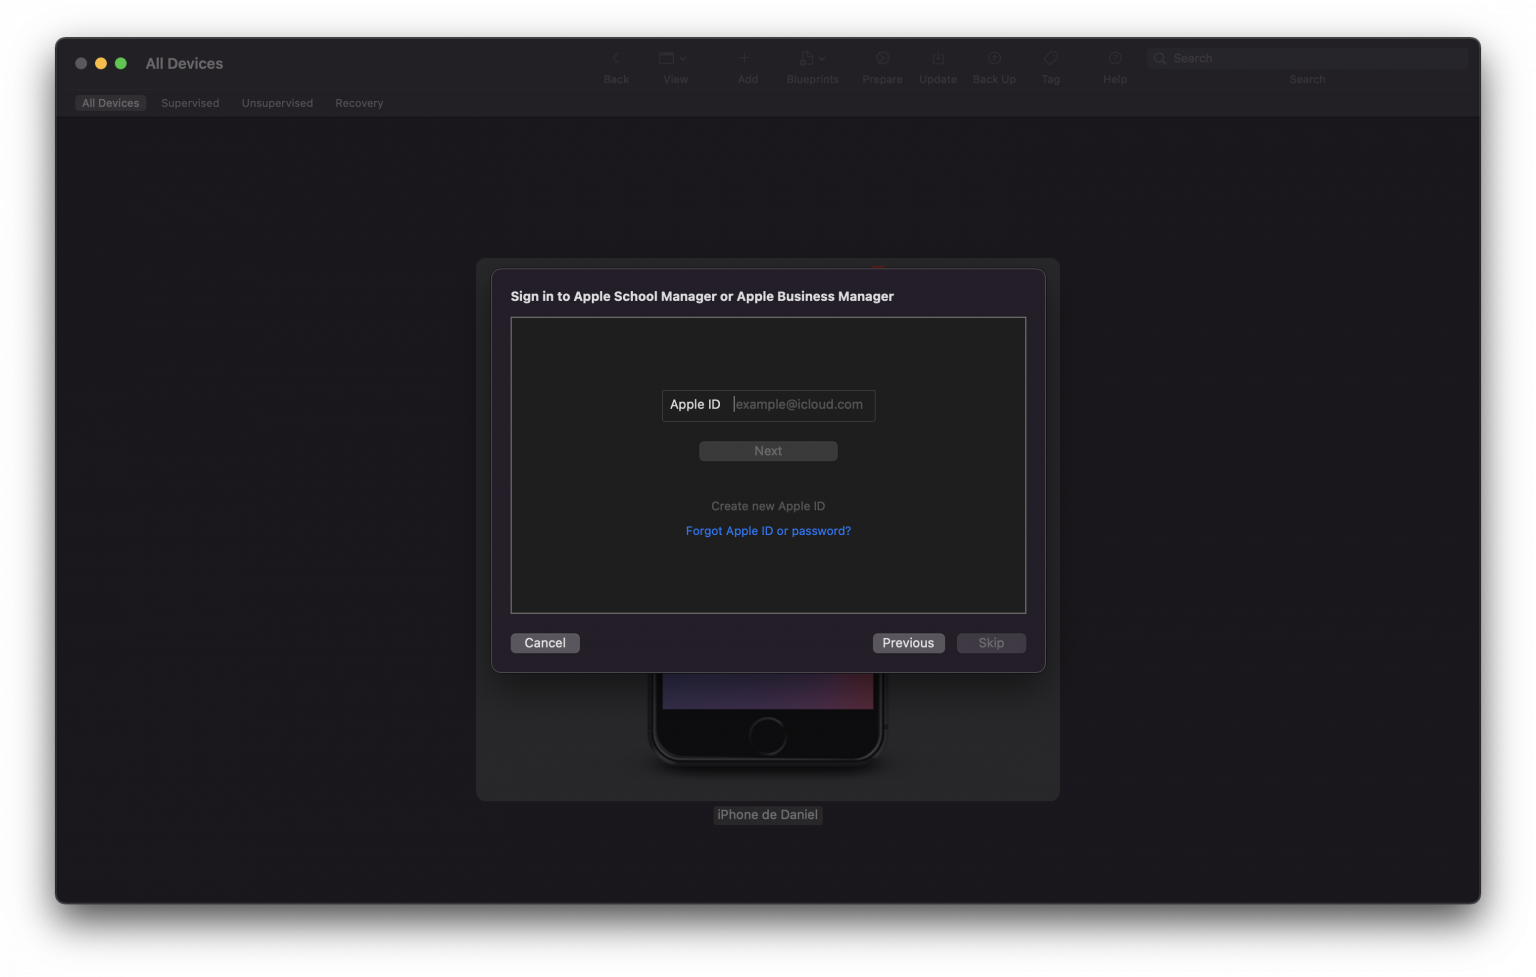The height and width of the screenshot is (977, 1536).
Task: Show the Unsupervised devices list
Action: [x=277, y=102]
